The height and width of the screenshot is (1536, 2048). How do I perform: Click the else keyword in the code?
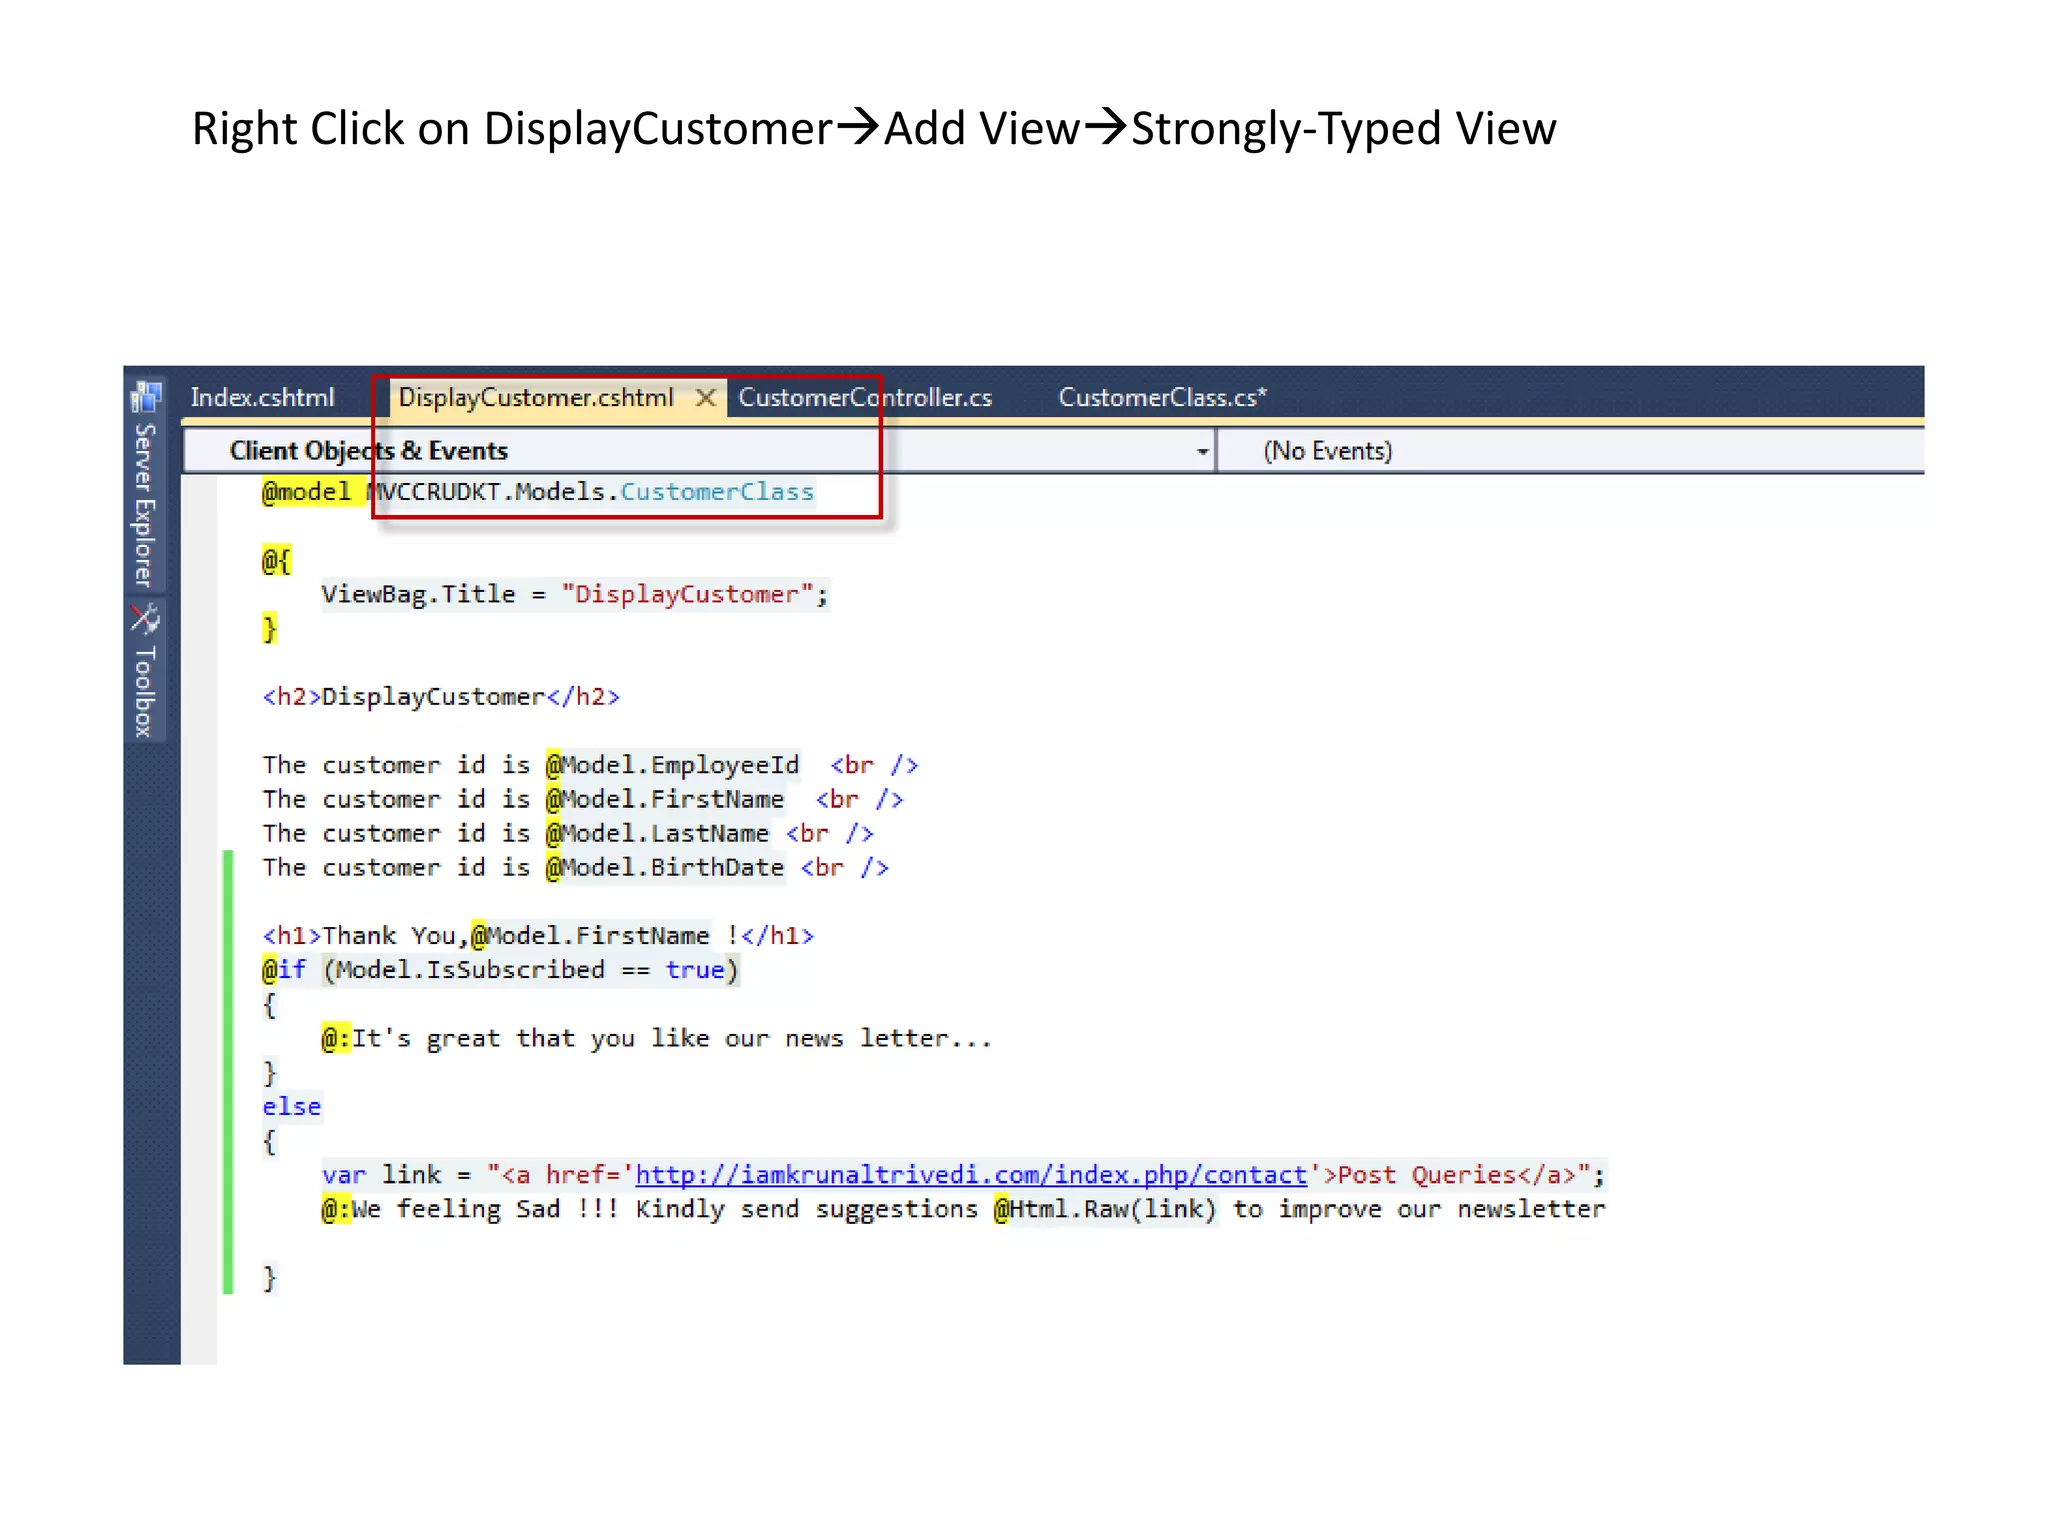click(x=292, y=1107)
